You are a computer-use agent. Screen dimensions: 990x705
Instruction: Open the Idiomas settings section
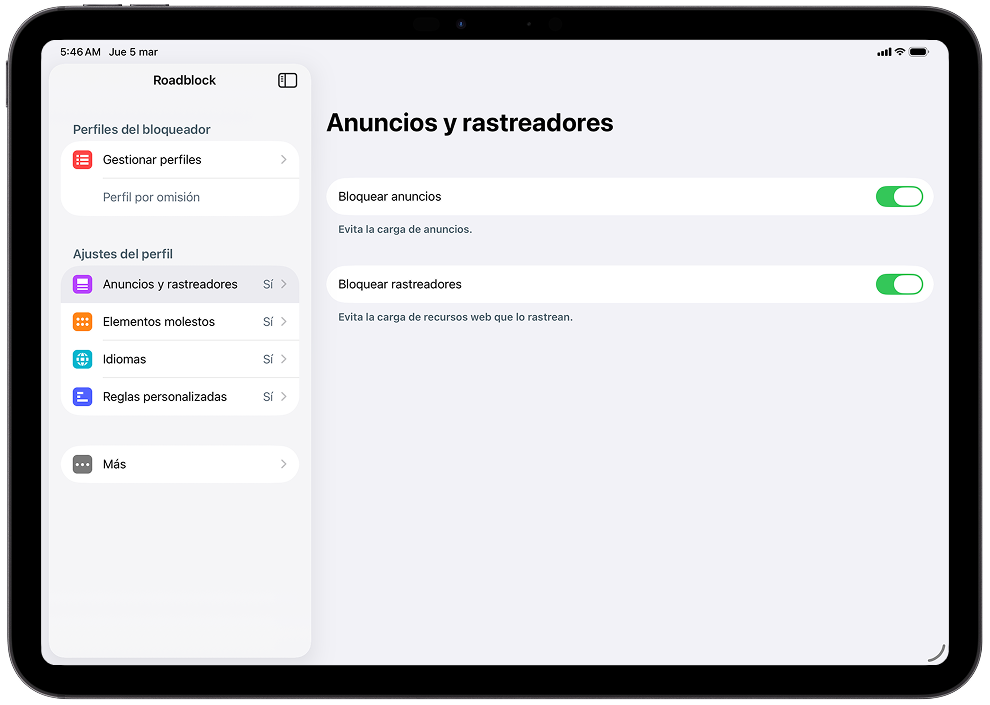(x=125, y=359)
